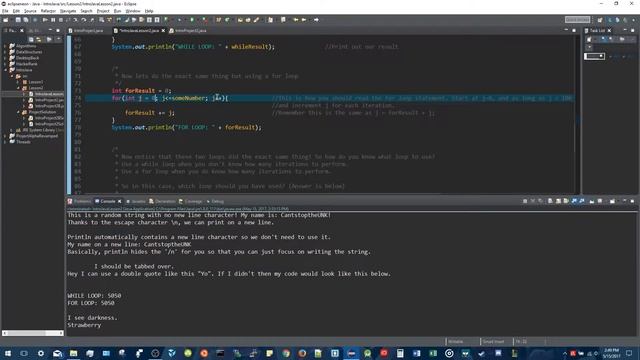Screen dimensions: 640x360
Task: Close the Package Explorer view tab
Action: pyautogui.click(x=22, y=31)
